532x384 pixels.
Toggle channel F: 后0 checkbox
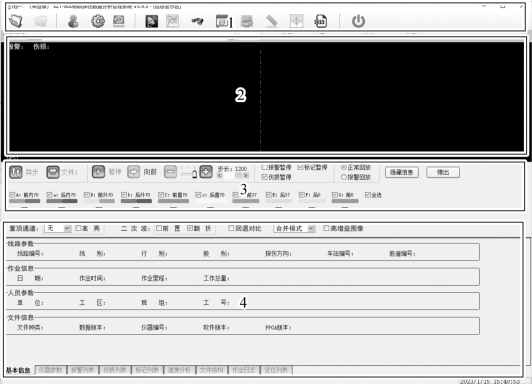(302, 195)
